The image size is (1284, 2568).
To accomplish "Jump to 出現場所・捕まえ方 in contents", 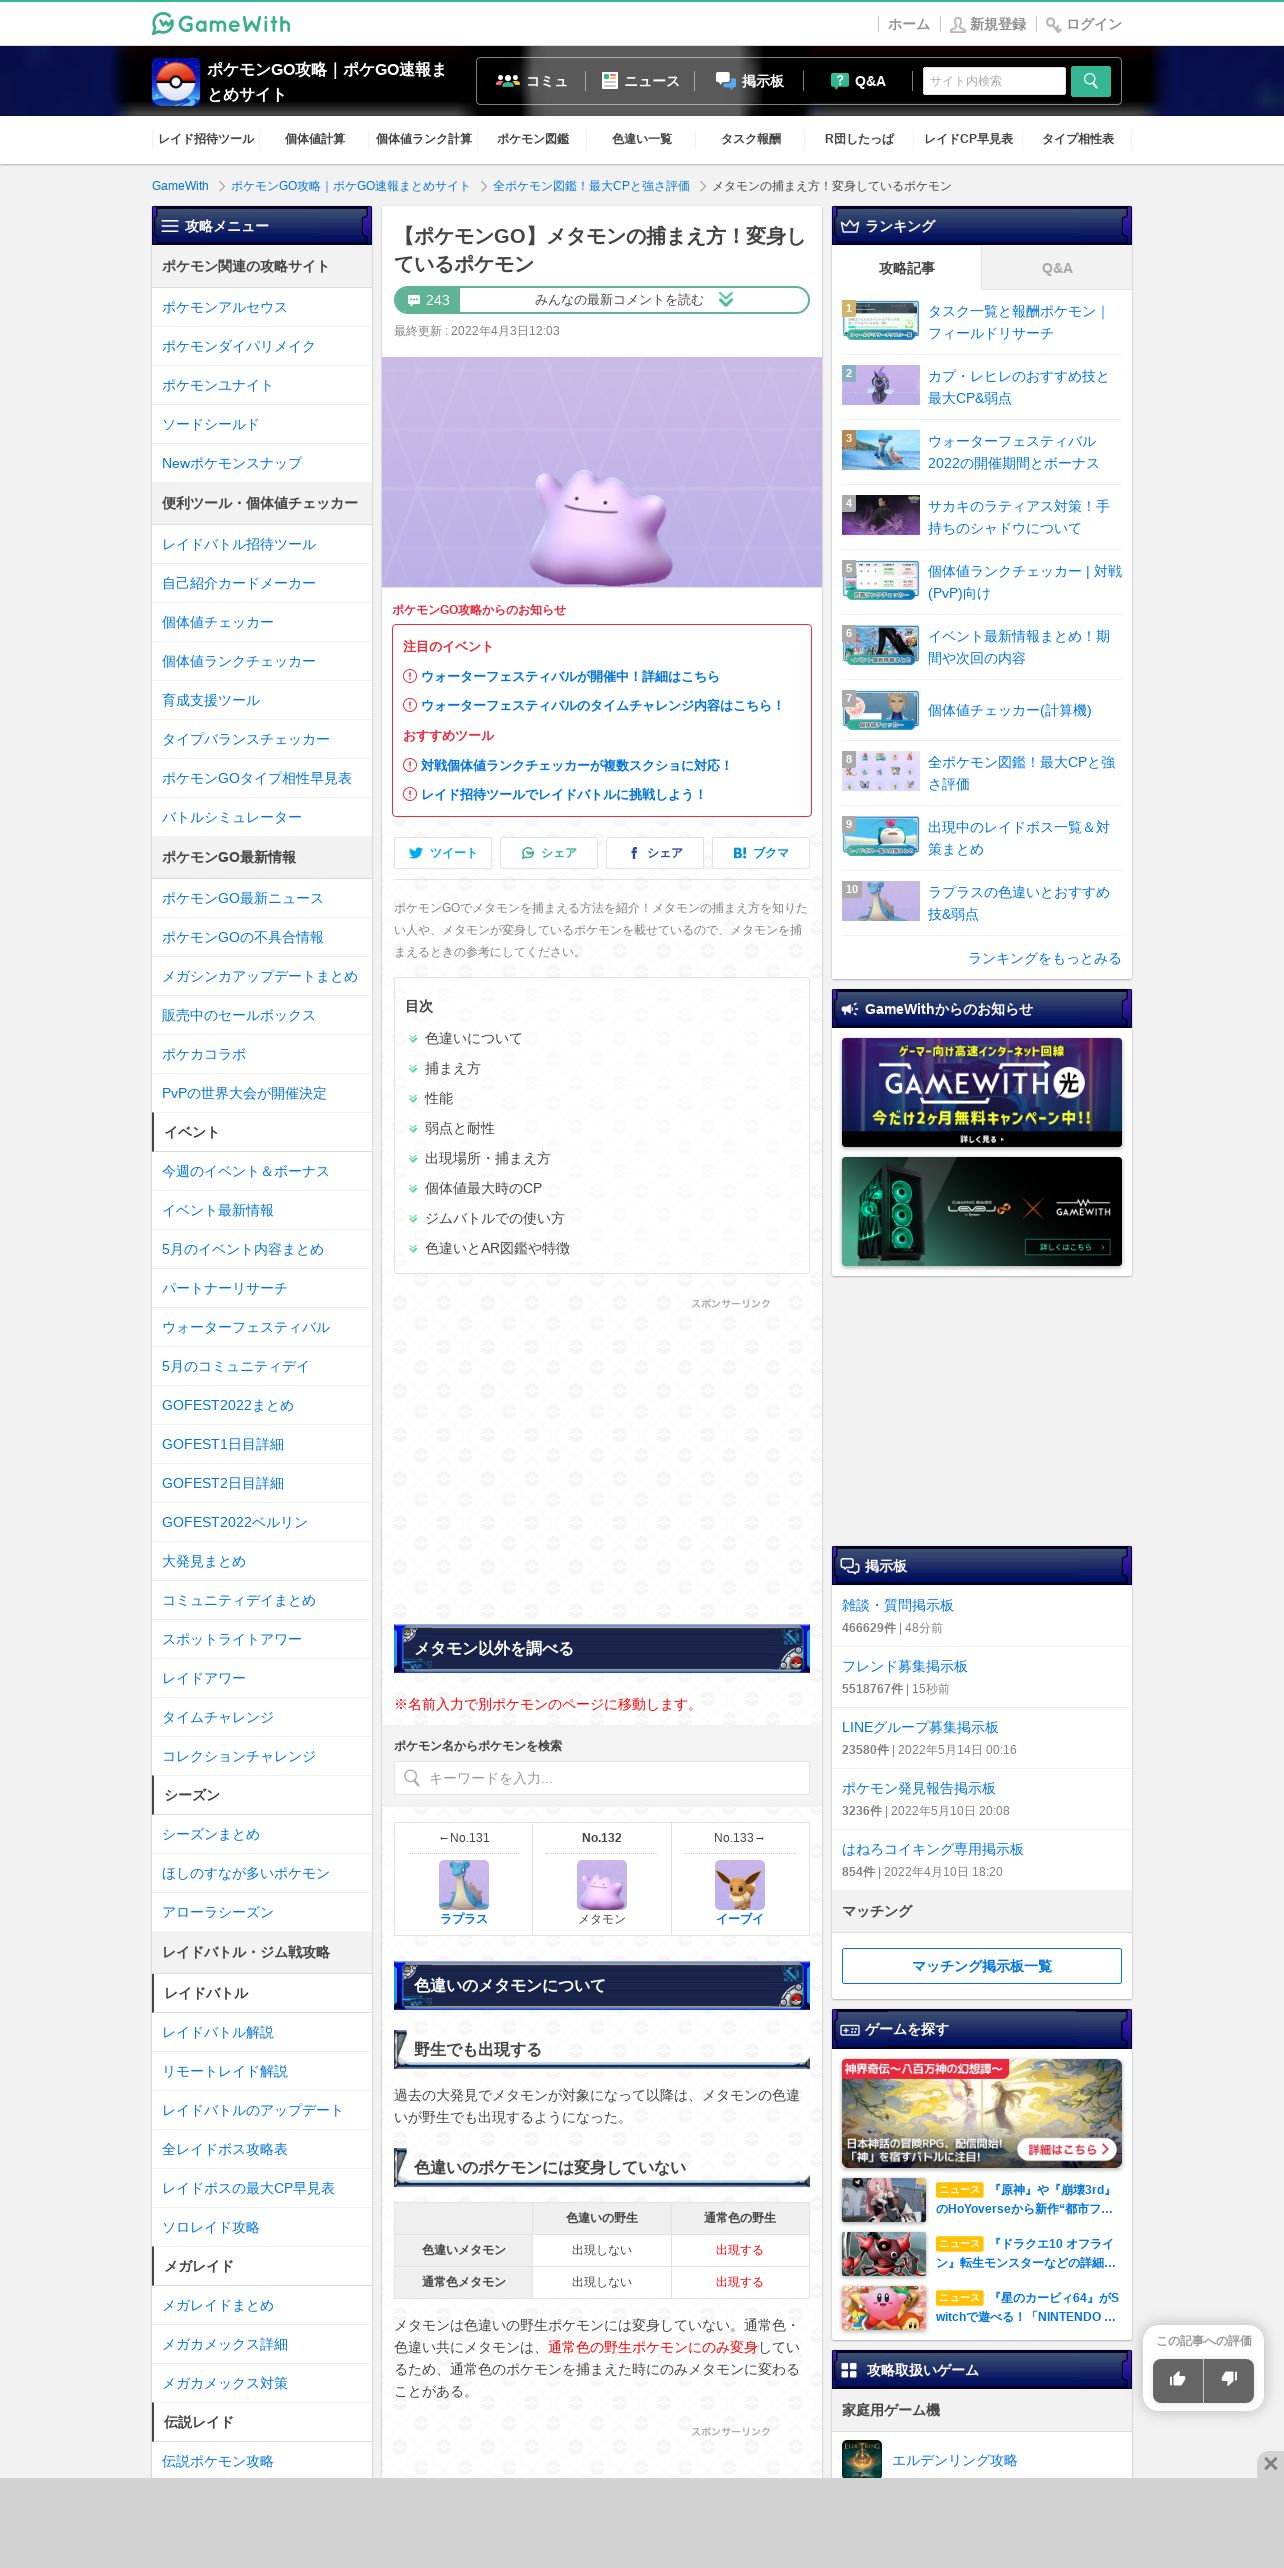I will tap(487, 1159).
